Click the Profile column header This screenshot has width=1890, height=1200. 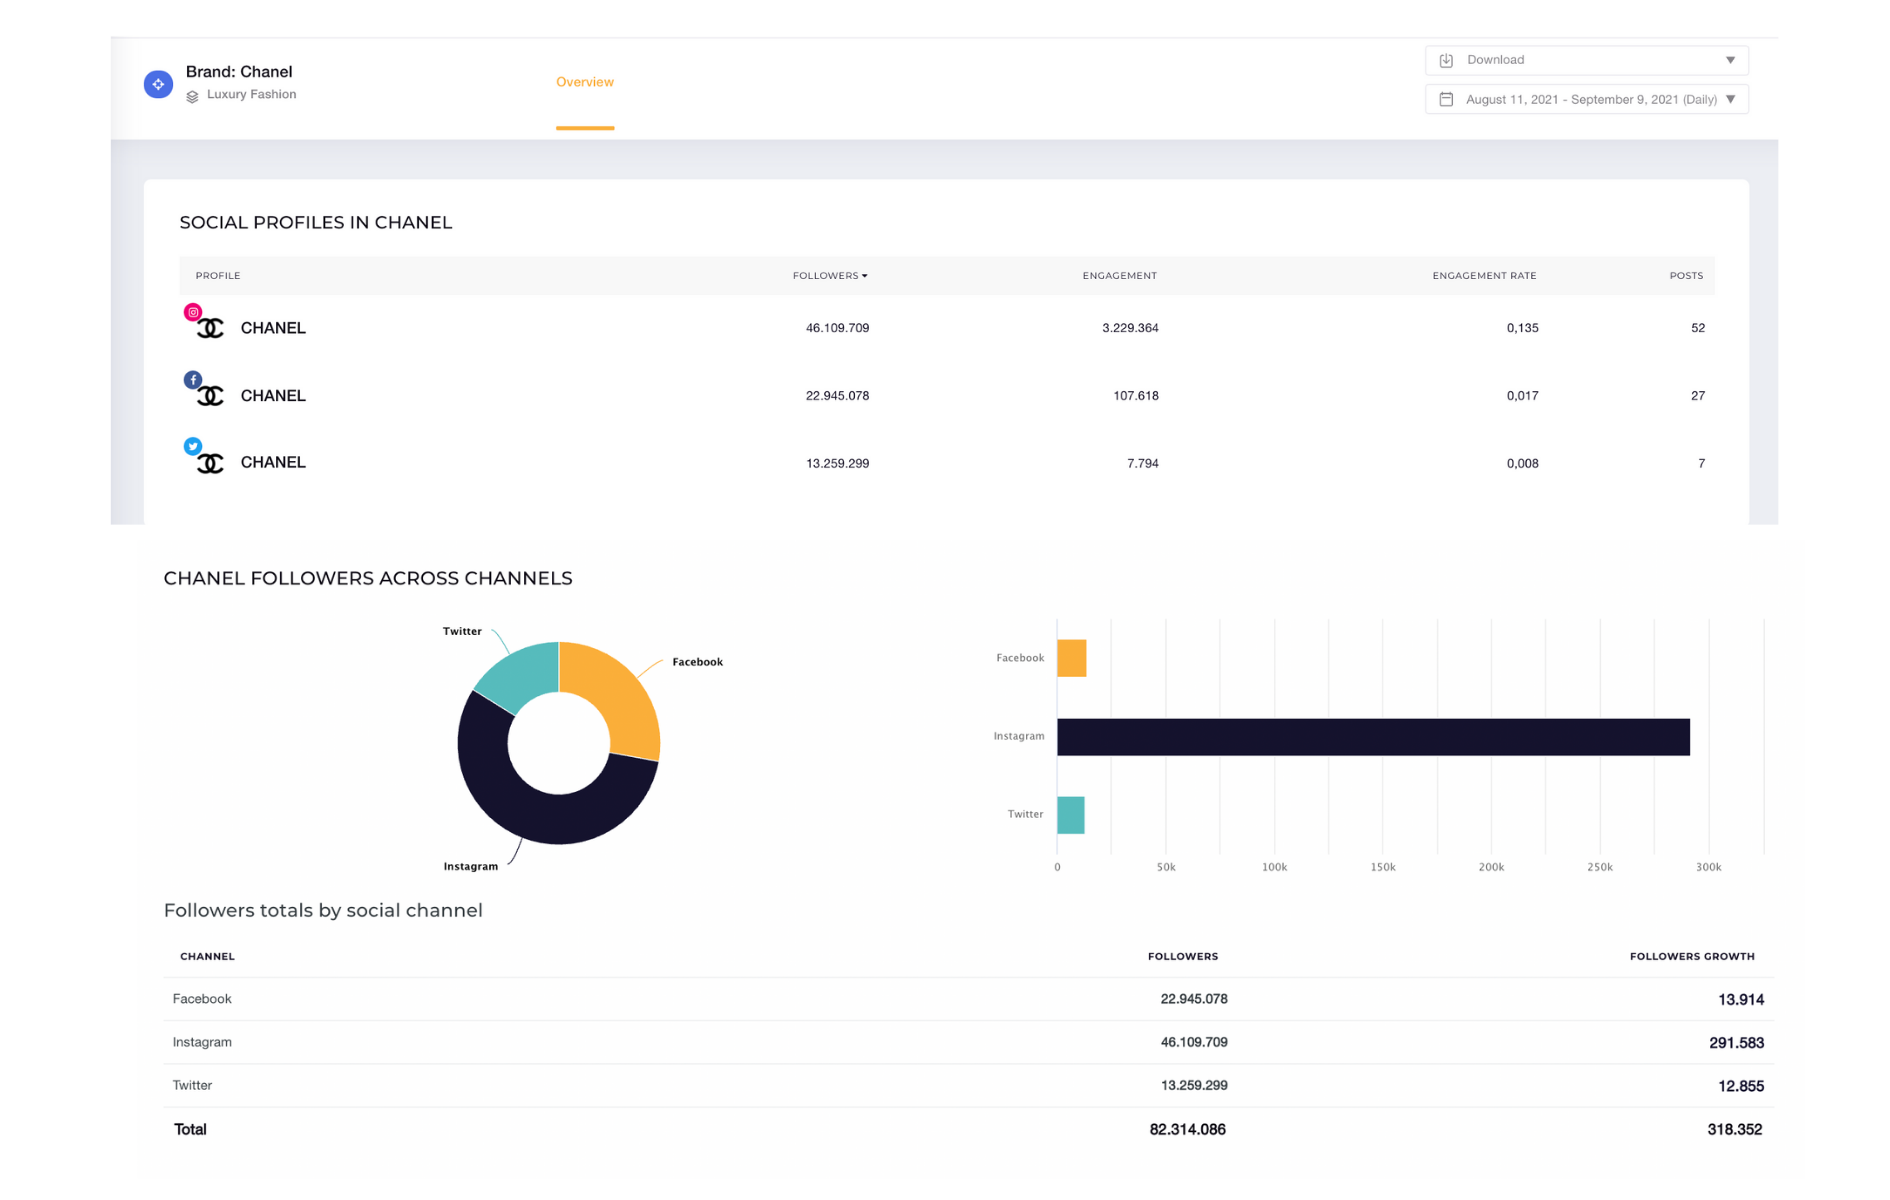point(218,276)
